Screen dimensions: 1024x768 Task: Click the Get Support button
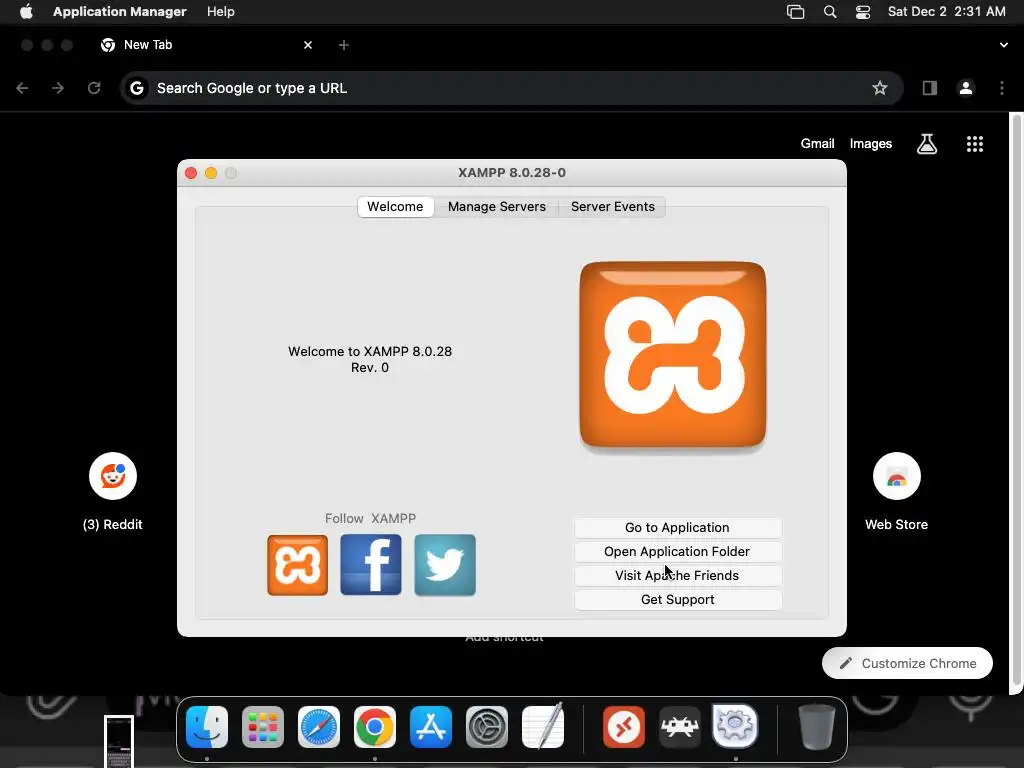coord(677,600)
